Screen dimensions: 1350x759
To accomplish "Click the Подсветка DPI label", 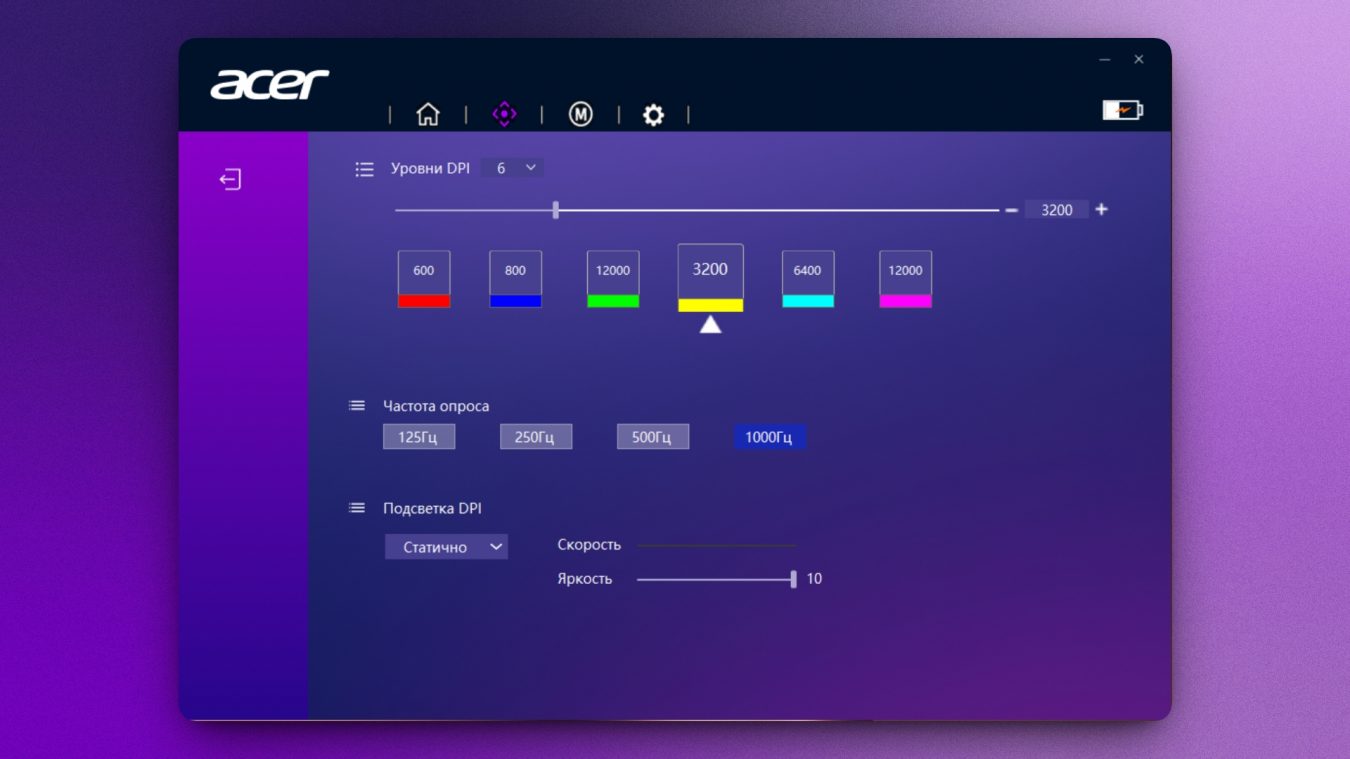I will (x=432, y=508).
